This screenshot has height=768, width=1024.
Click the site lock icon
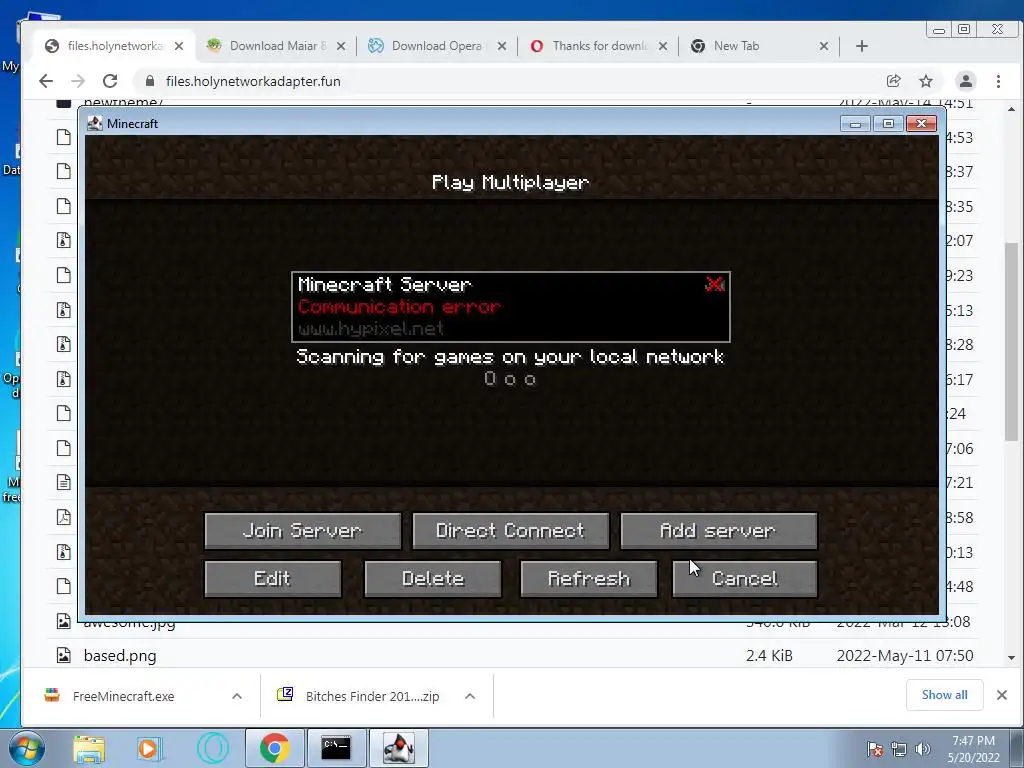(150, 81)
